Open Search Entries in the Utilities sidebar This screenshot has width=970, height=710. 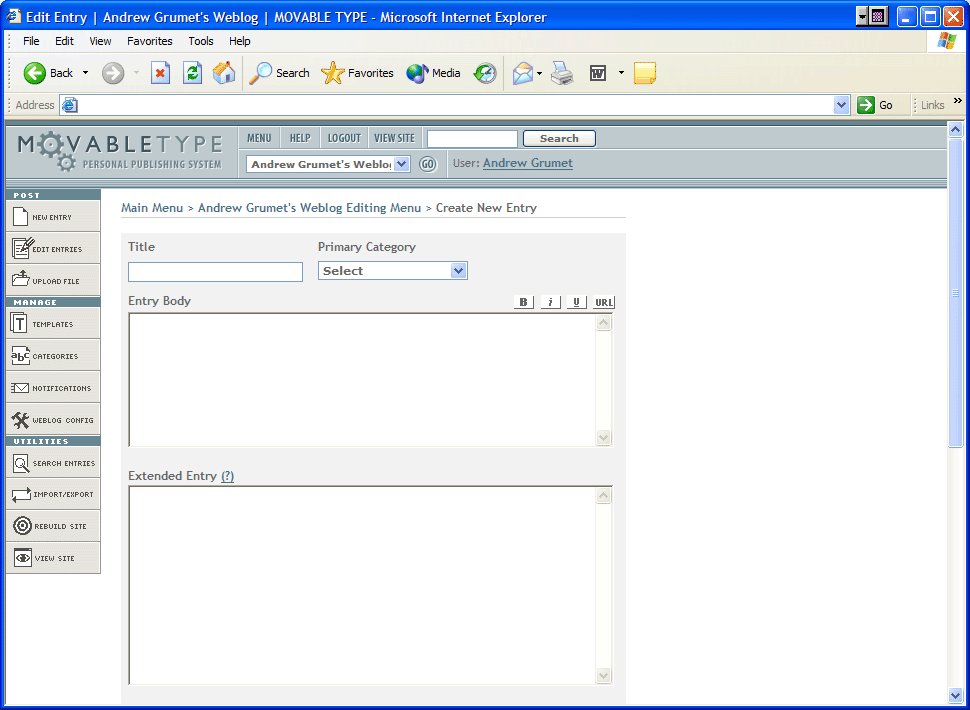coord(53,463)
